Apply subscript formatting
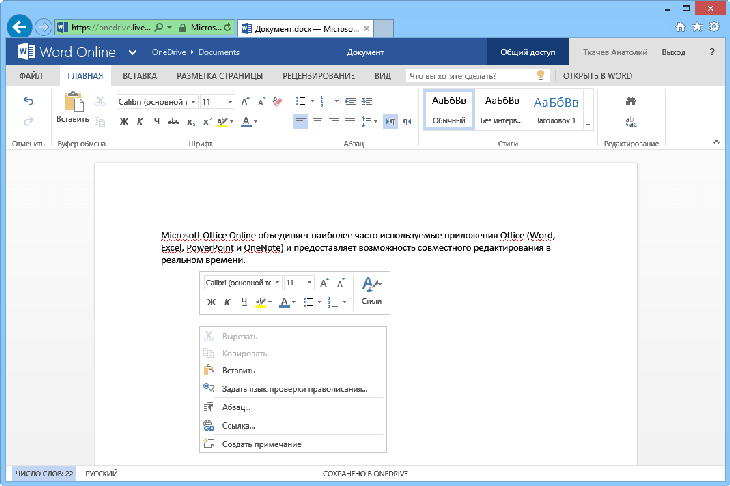 click(x=191, y=122)
